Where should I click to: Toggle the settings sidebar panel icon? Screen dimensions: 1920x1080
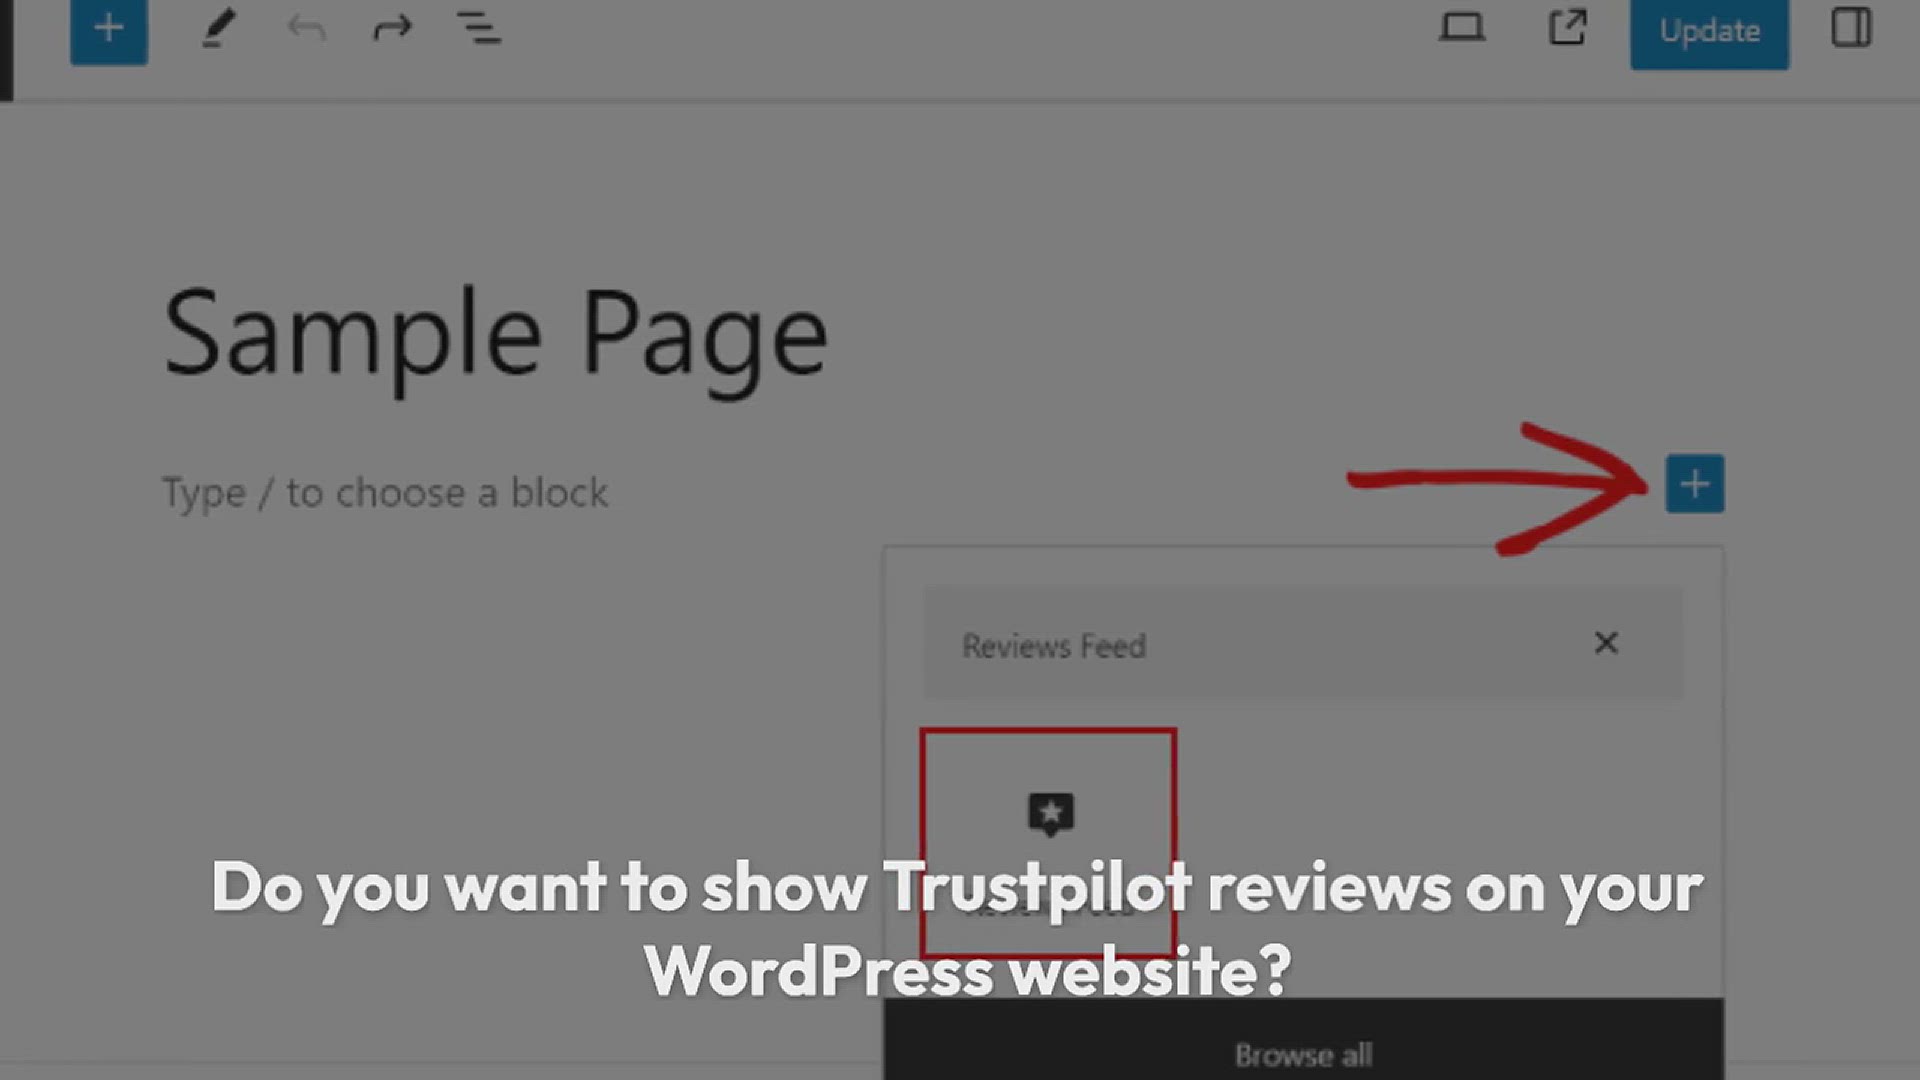1851,27
